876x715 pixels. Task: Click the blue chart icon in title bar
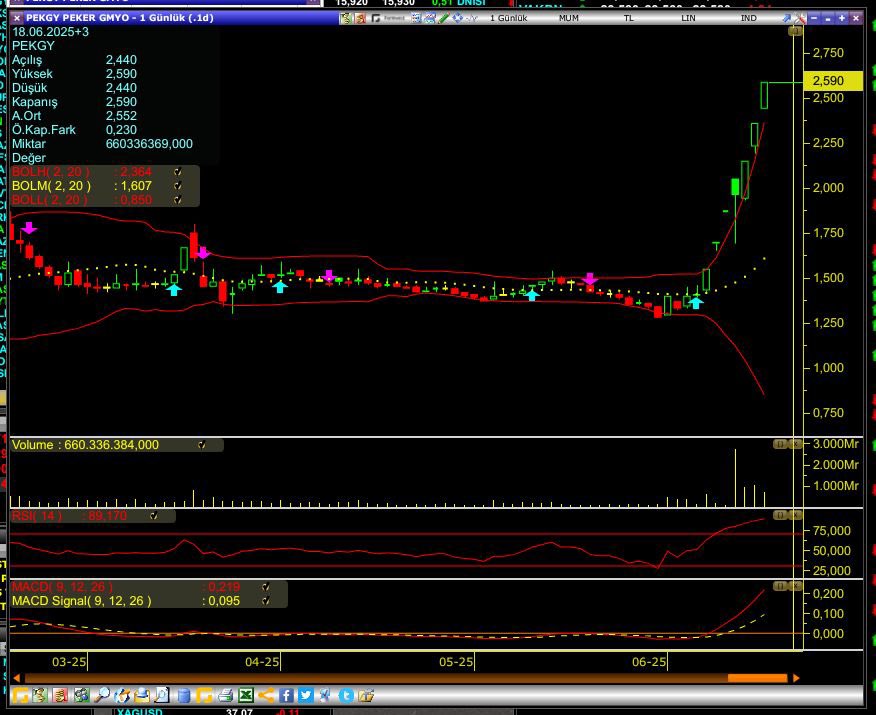pos(430,18)
